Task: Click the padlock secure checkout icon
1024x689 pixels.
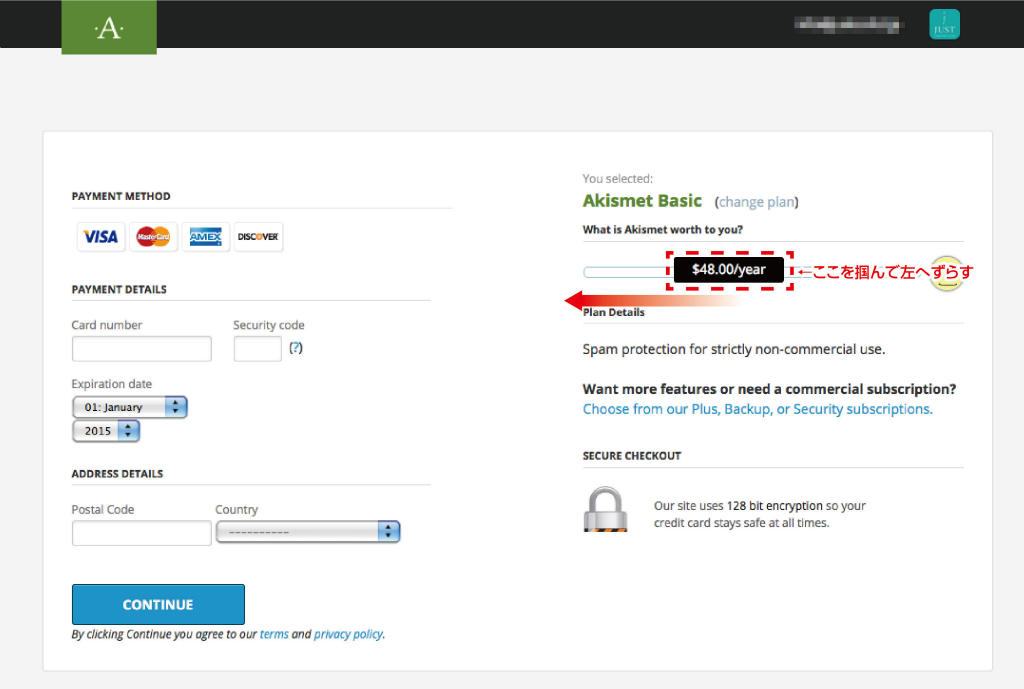Action: (x=605, y=509)
